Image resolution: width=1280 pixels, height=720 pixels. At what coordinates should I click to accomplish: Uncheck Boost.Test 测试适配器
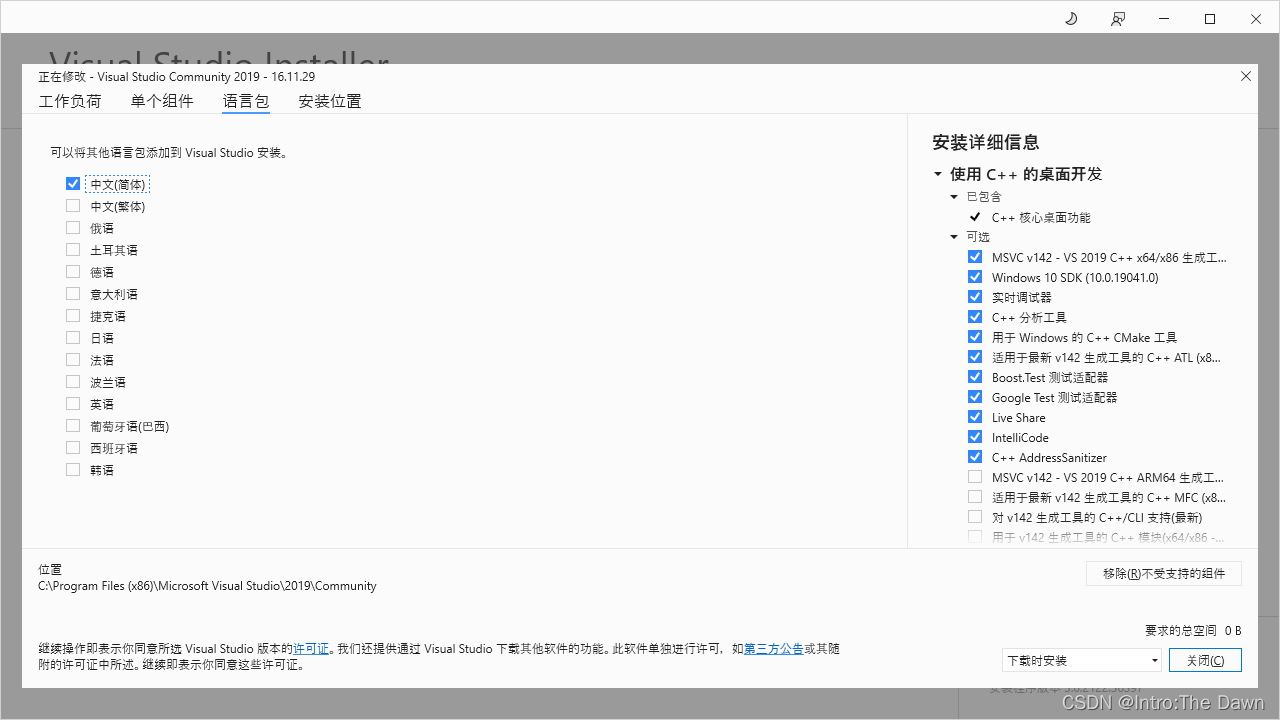(975, 377)
